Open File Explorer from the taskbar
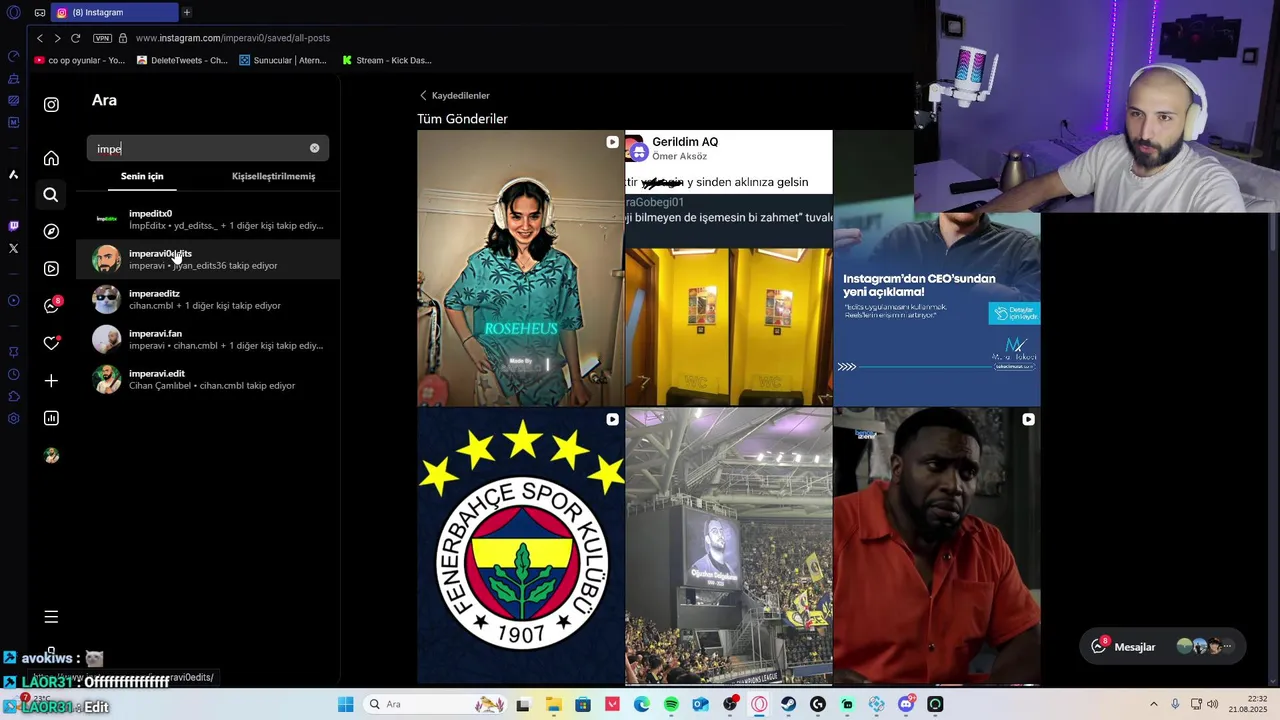 [553, 704]
